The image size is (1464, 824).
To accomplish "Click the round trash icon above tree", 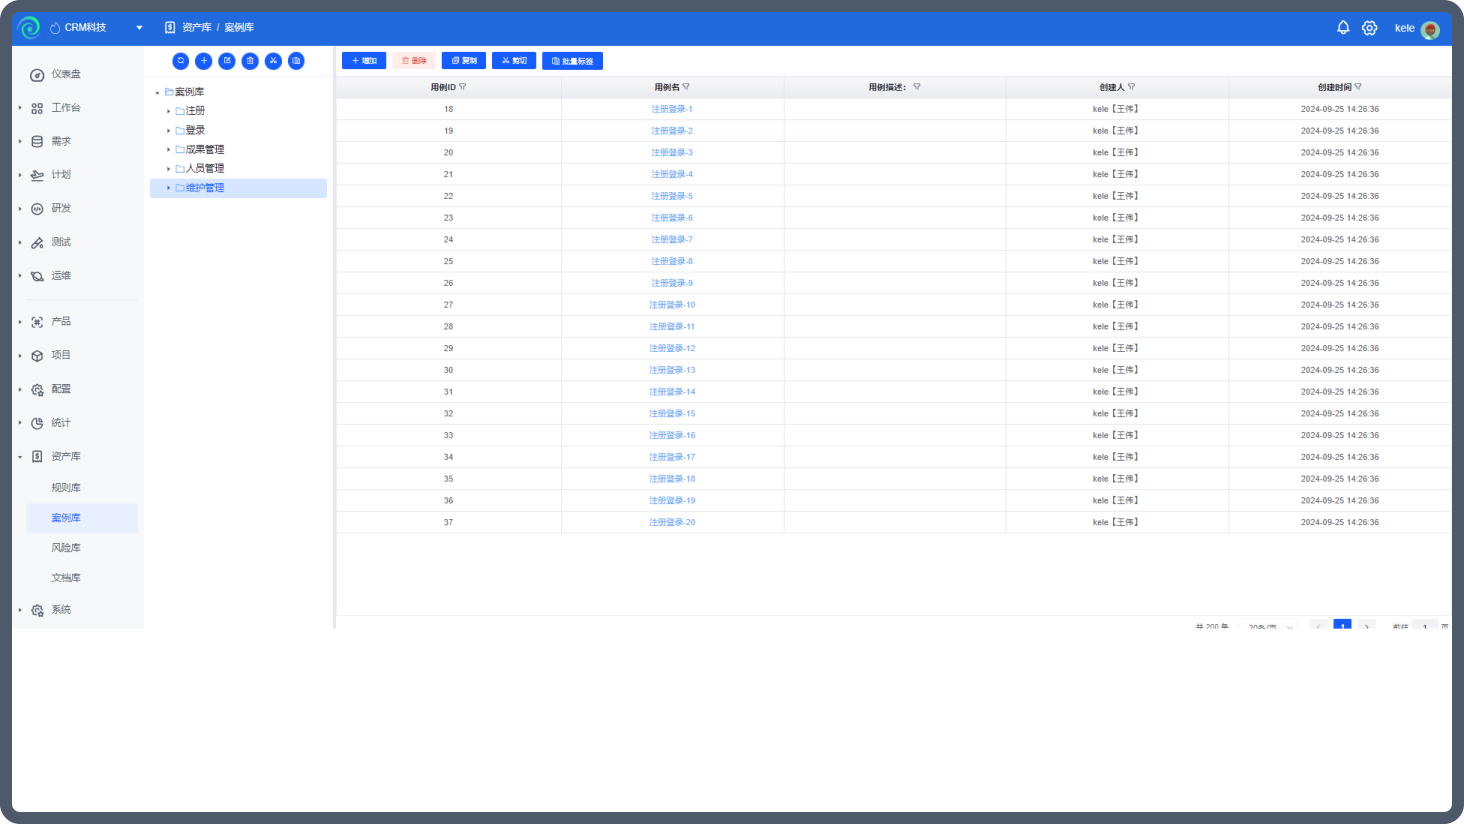I will 250,61.
